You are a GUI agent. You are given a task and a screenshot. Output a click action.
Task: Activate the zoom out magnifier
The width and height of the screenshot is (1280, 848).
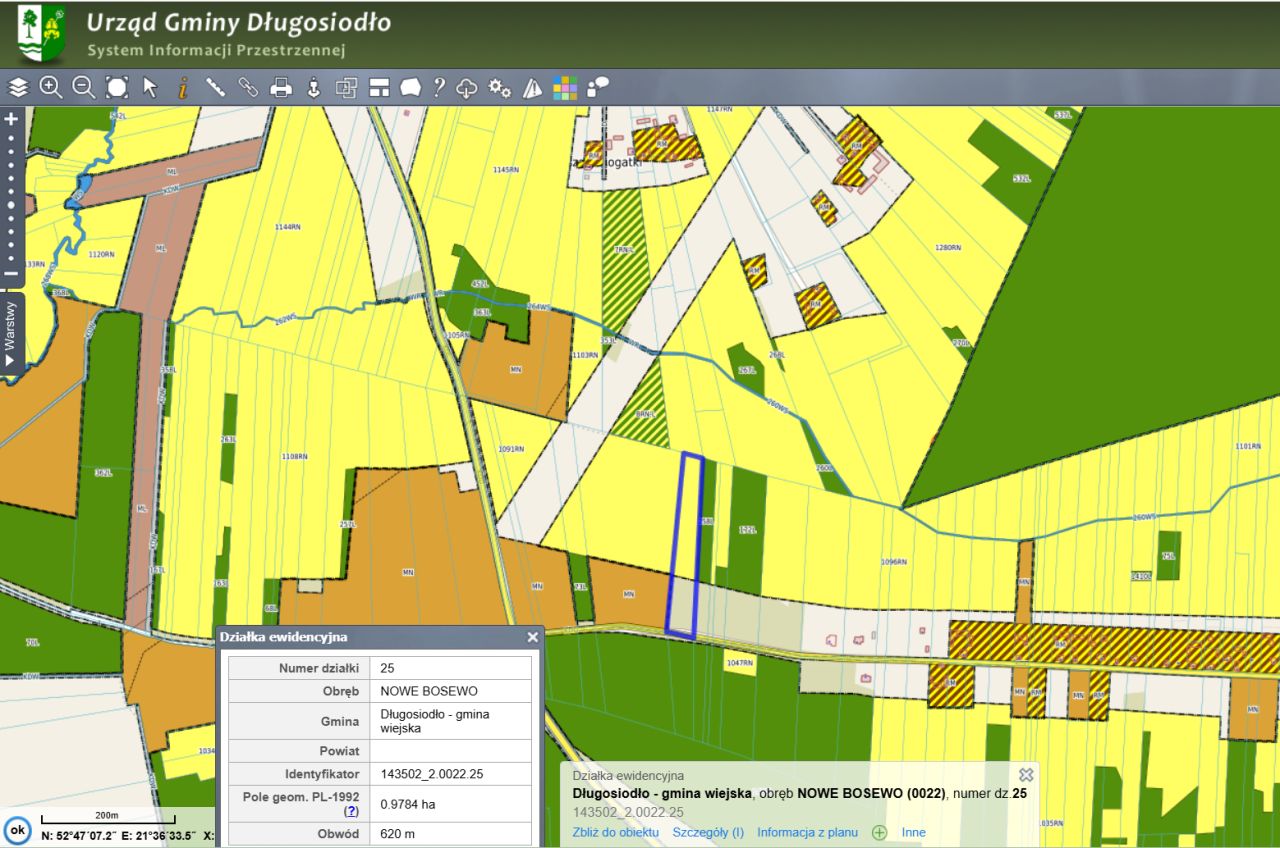(x=84, y=88)
